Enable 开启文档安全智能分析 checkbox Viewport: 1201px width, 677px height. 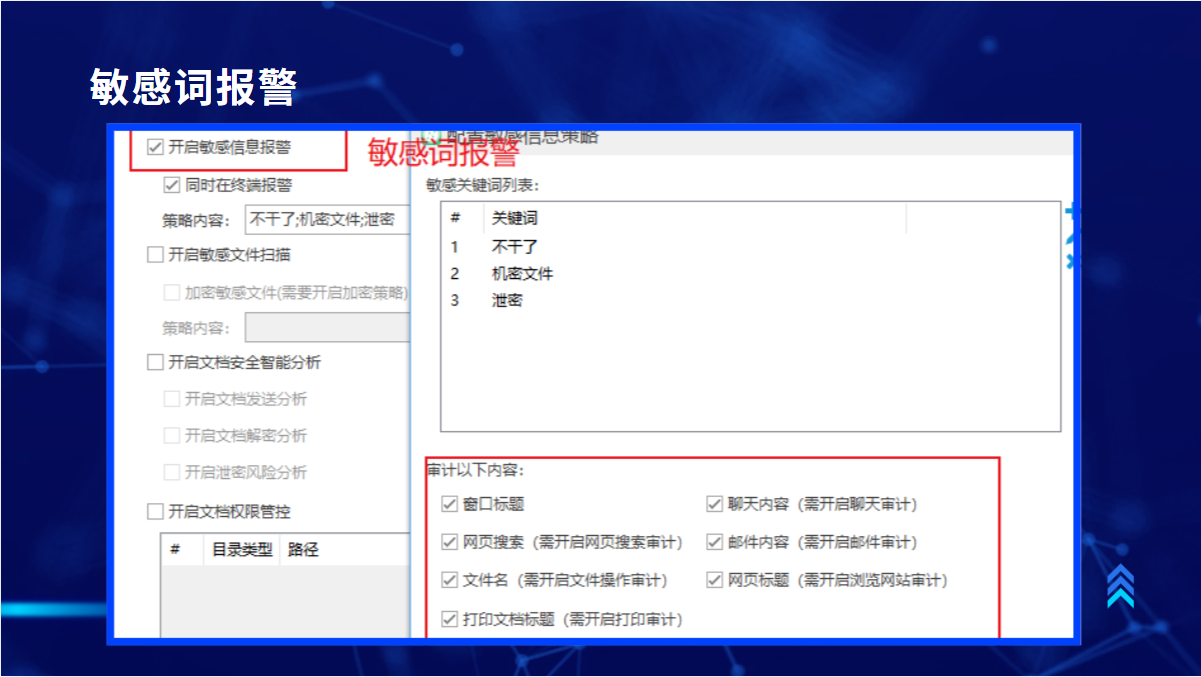[x=155, y=362]
